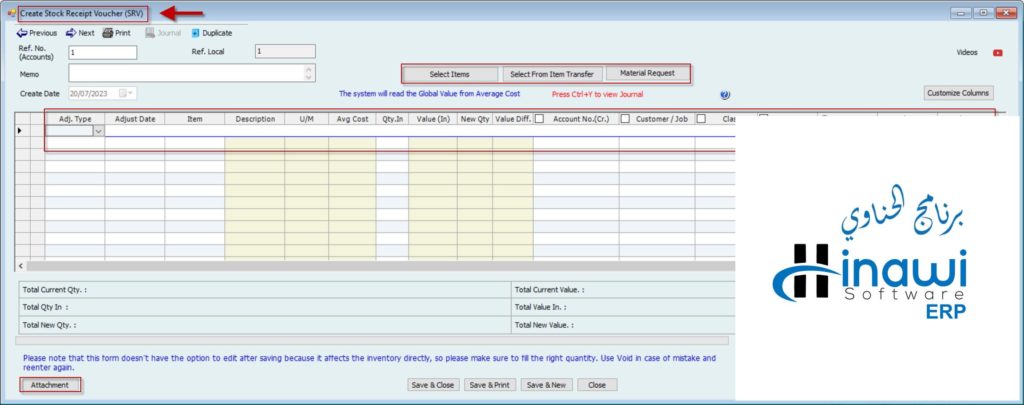
Task: Expand the Adj. Type dropdown in first row
Action: pos(98,131)
